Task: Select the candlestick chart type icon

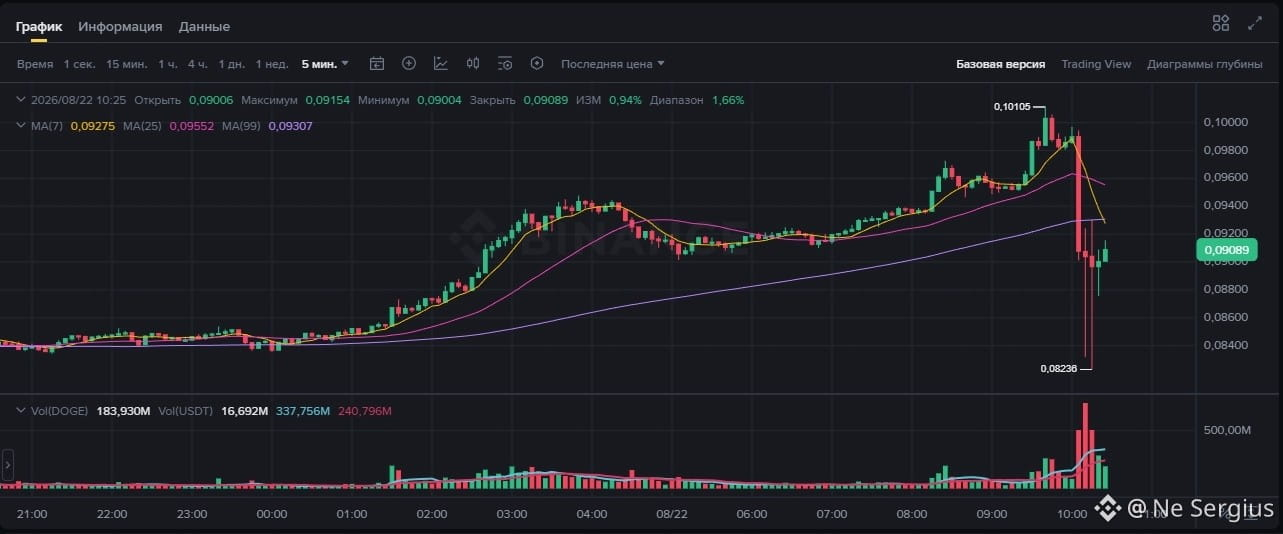Action: 473,63
